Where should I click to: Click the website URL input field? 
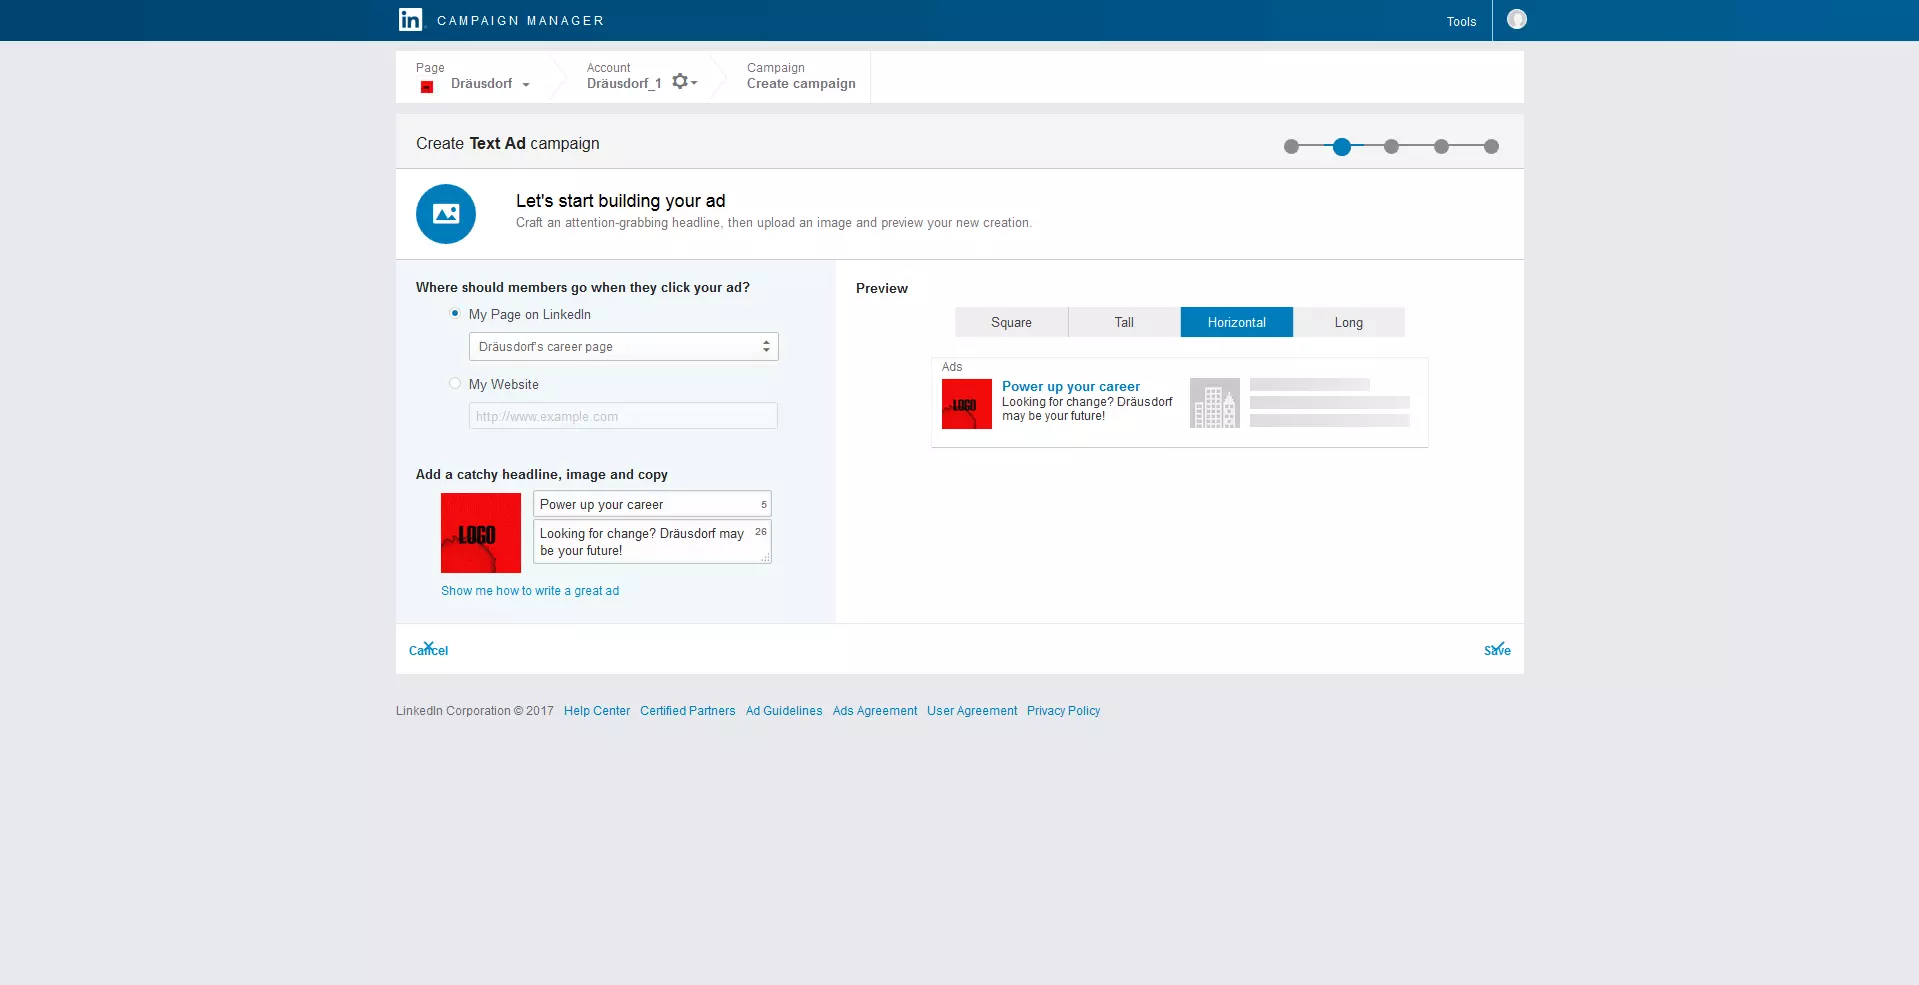coord(623,416)
